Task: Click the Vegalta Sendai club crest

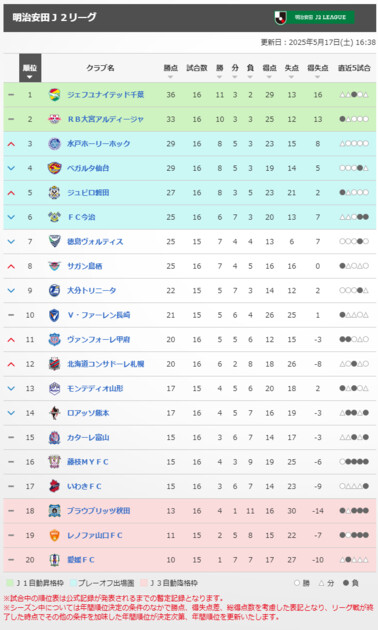Action: (x=54, y=168)
